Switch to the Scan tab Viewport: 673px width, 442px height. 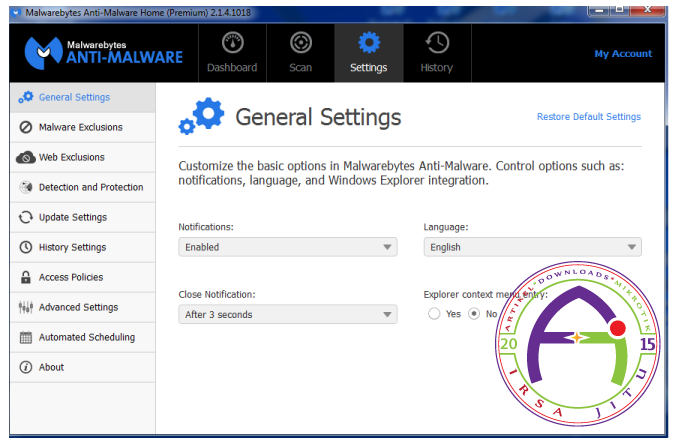300,53
